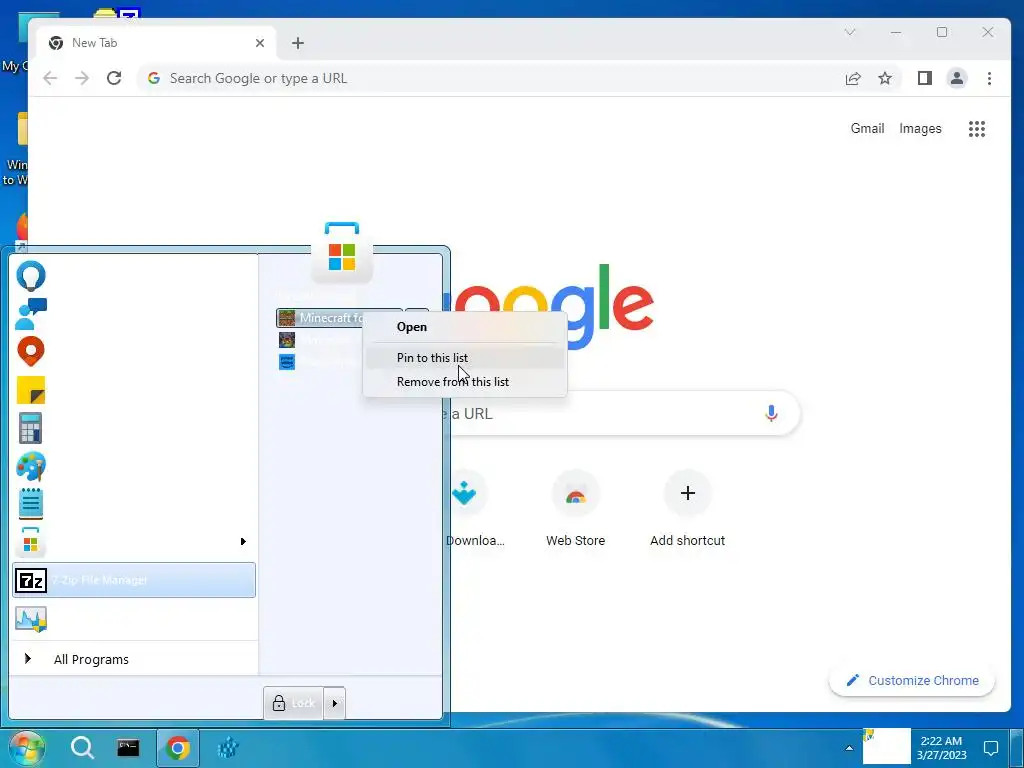
Task: Click Add shortcut button
Action: click(x=688, y=511)
